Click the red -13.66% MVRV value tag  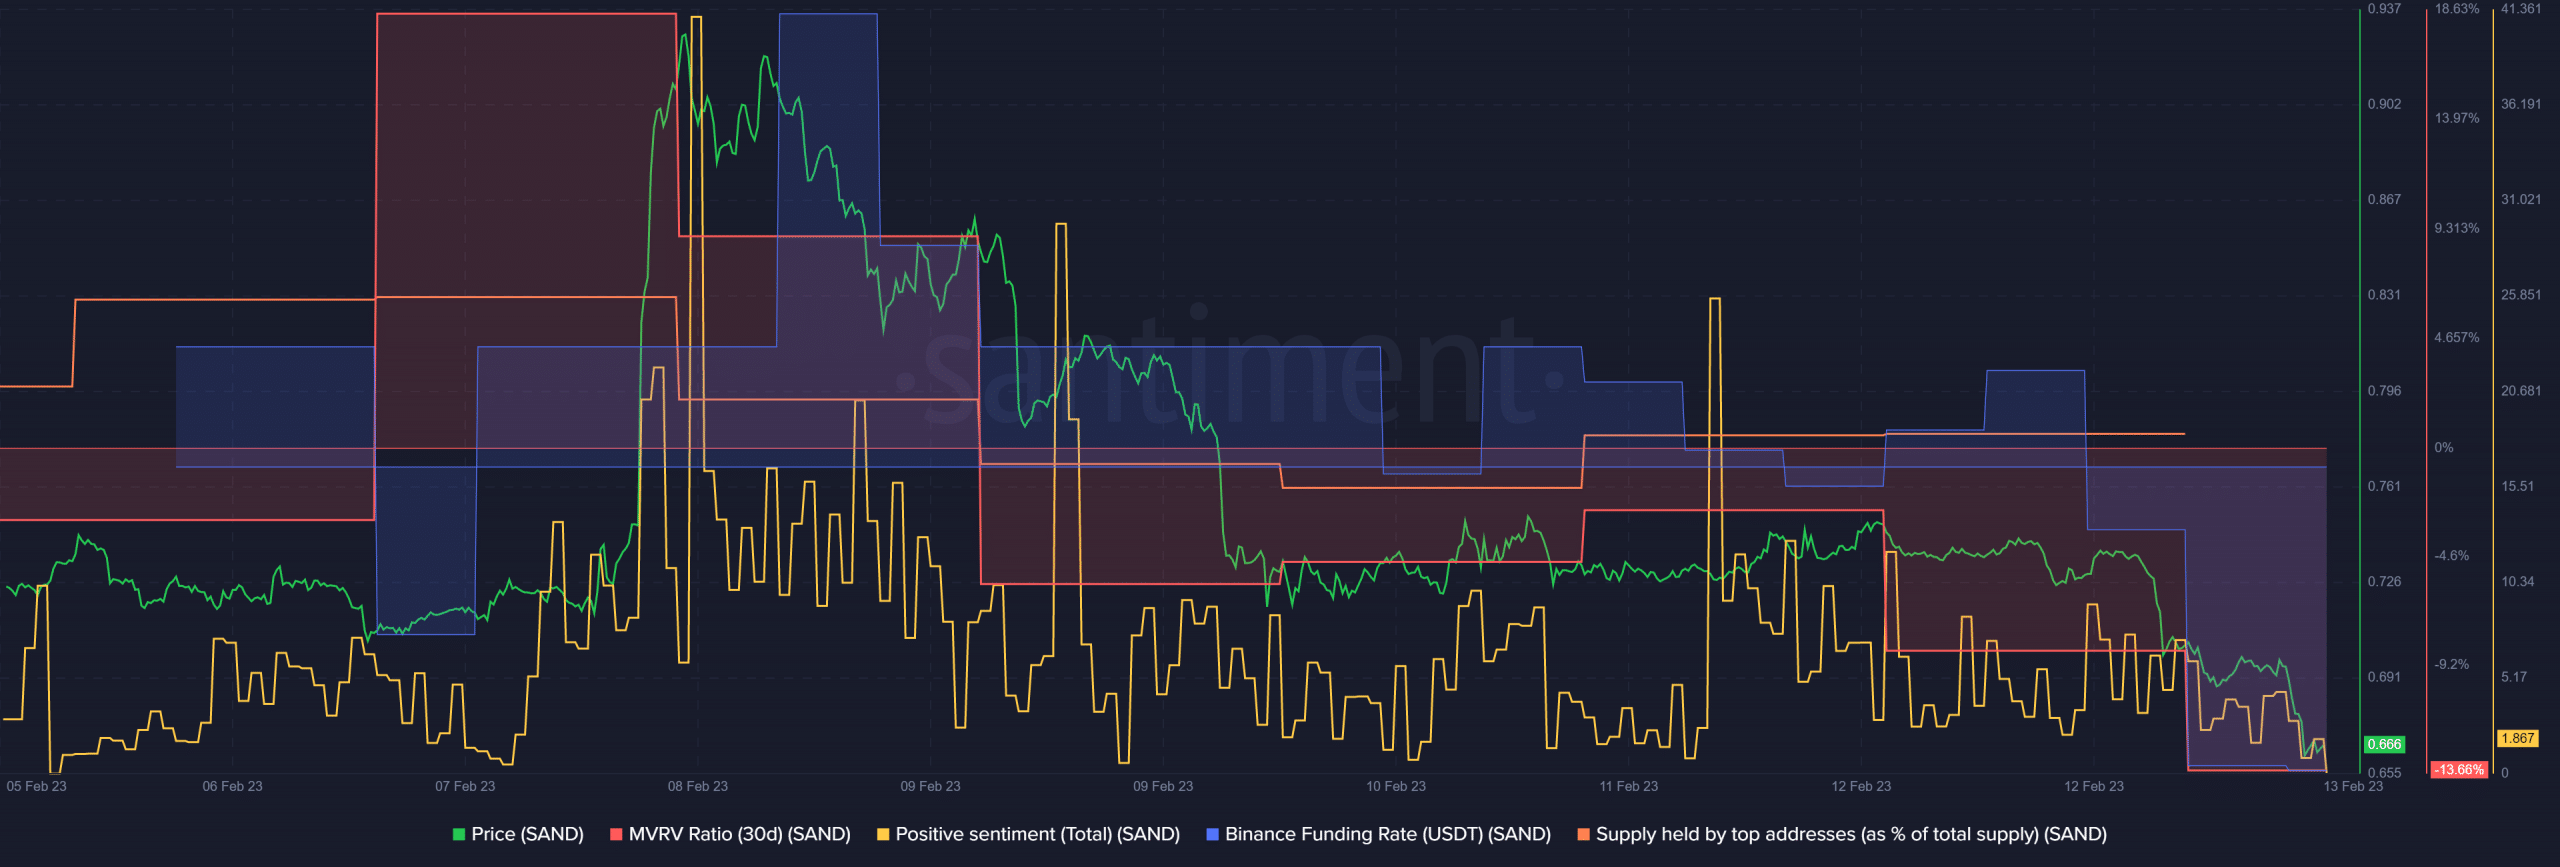point(2459,769)
